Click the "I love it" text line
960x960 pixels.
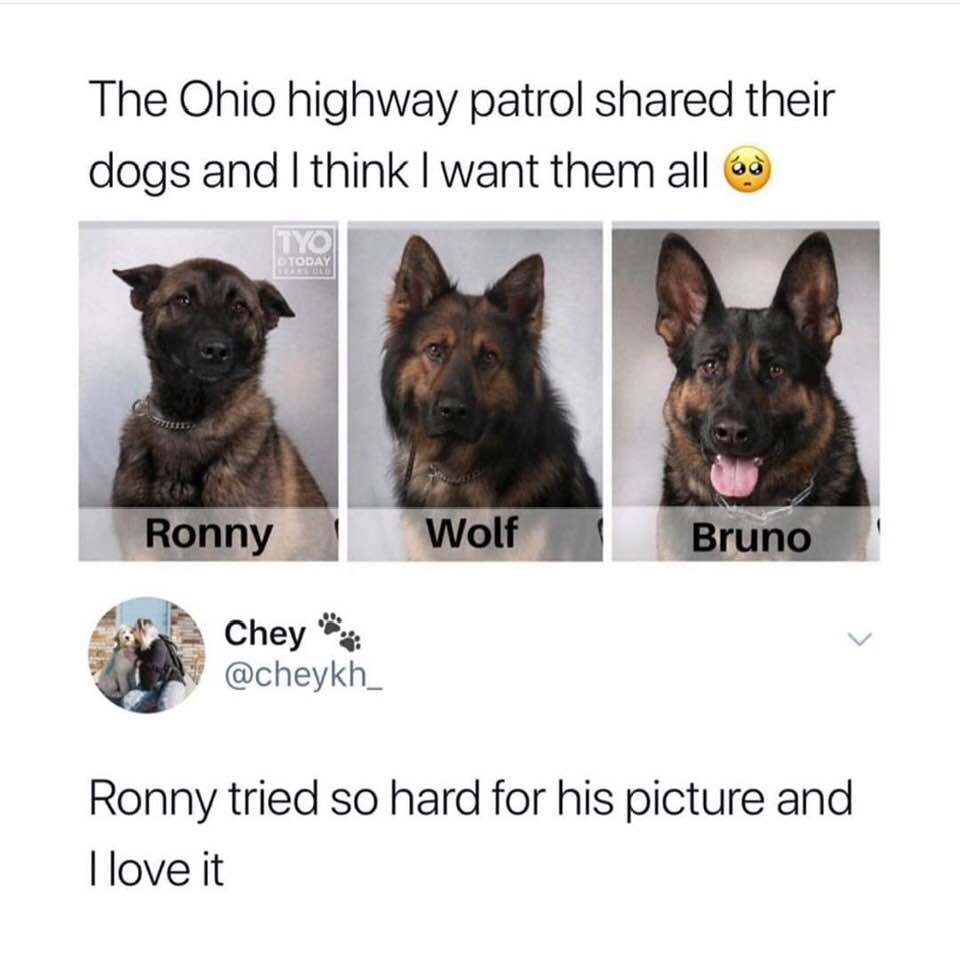(x=157, y=869)
